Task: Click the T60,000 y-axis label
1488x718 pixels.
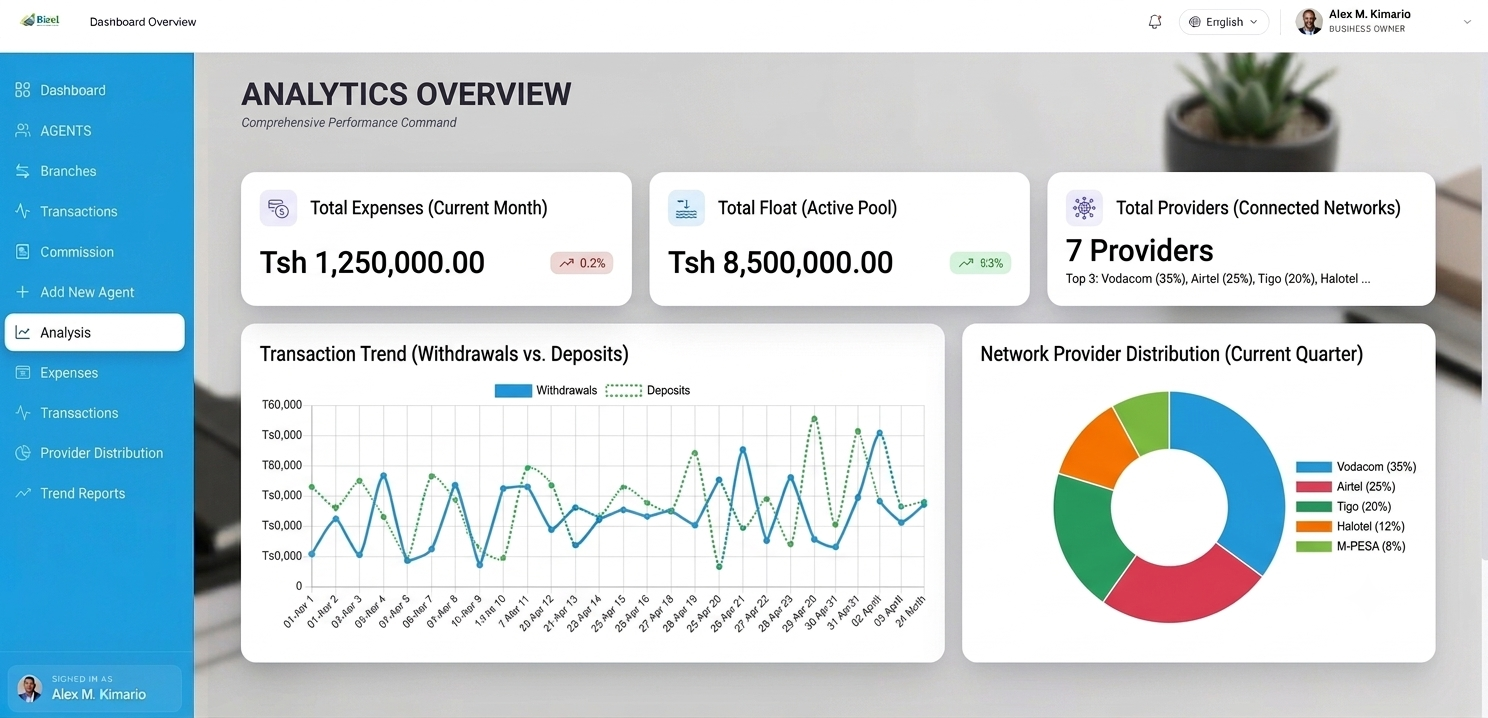Action: (x=282, y=405)
